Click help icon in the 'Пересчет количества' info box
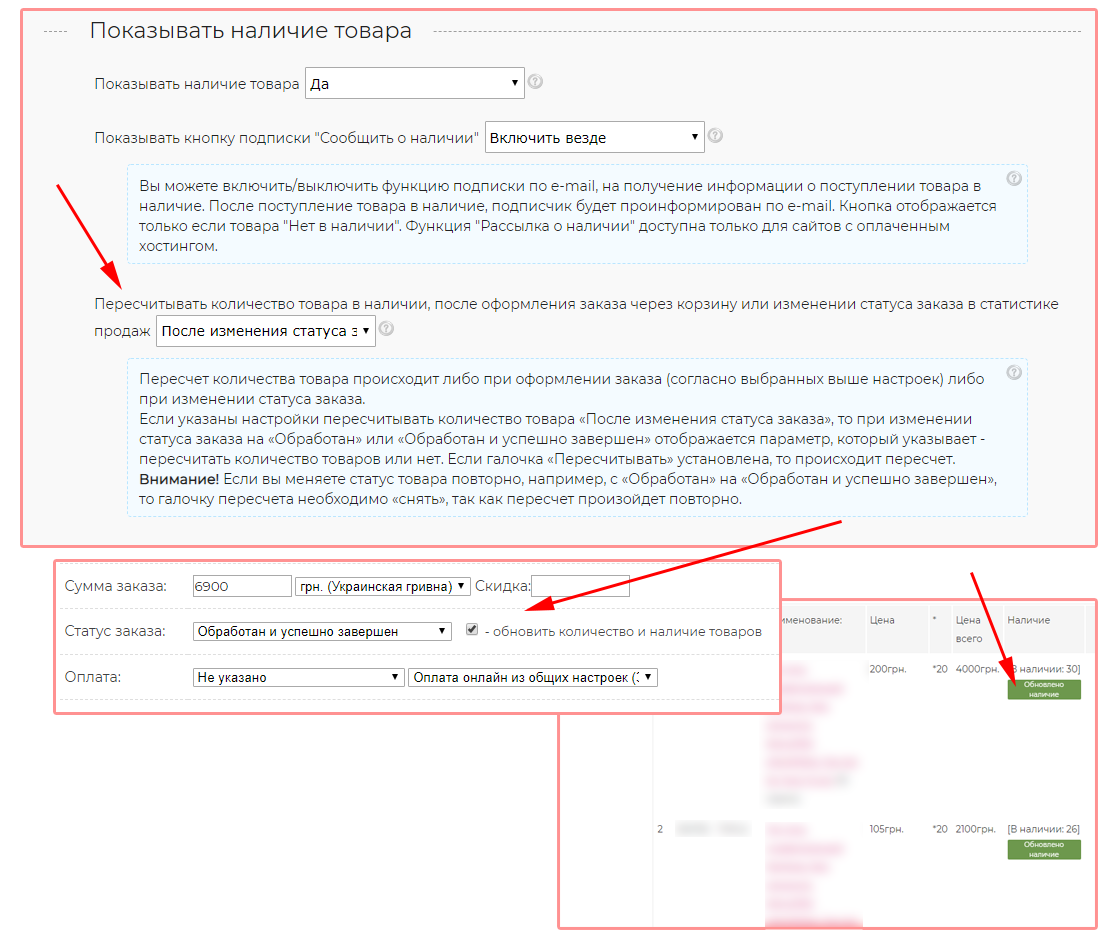This screenshot has width=1118, height=938. point(1014,373)
